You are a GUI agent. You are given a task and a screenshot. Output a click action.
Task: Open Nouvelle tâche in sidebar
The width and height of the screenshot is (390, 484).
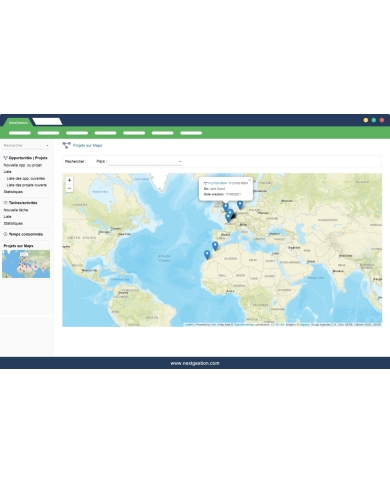(16, 210)
